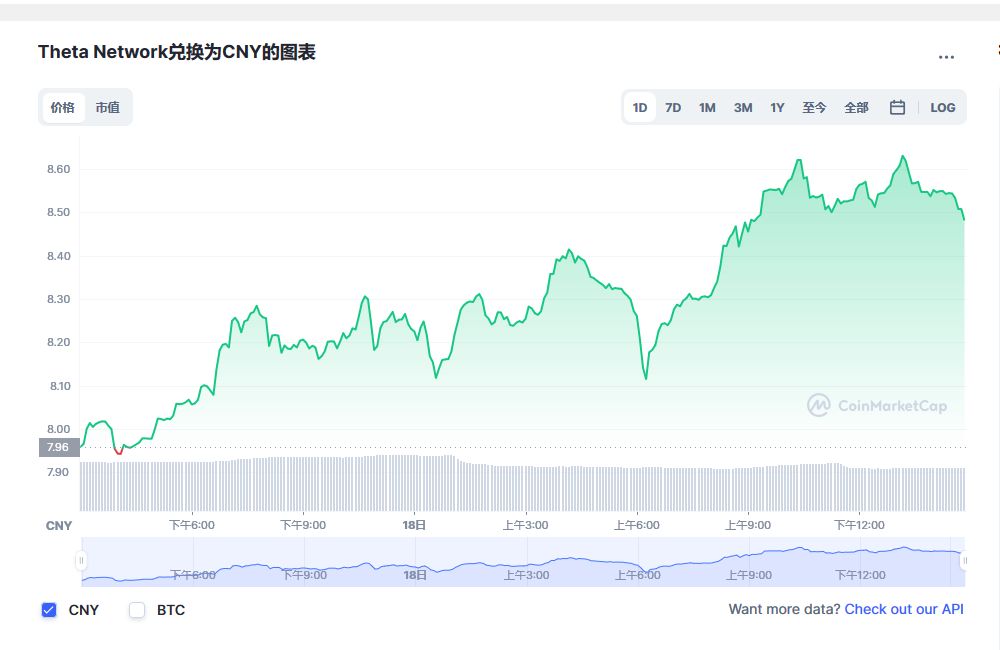Show 全部 all-time chart data

click(x=856, y=108)
